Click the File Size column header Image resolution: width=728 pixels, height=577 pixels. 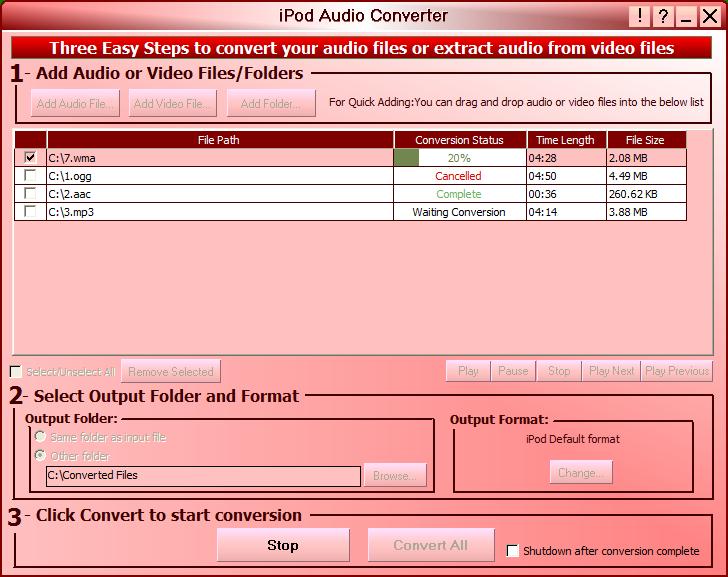646,140
